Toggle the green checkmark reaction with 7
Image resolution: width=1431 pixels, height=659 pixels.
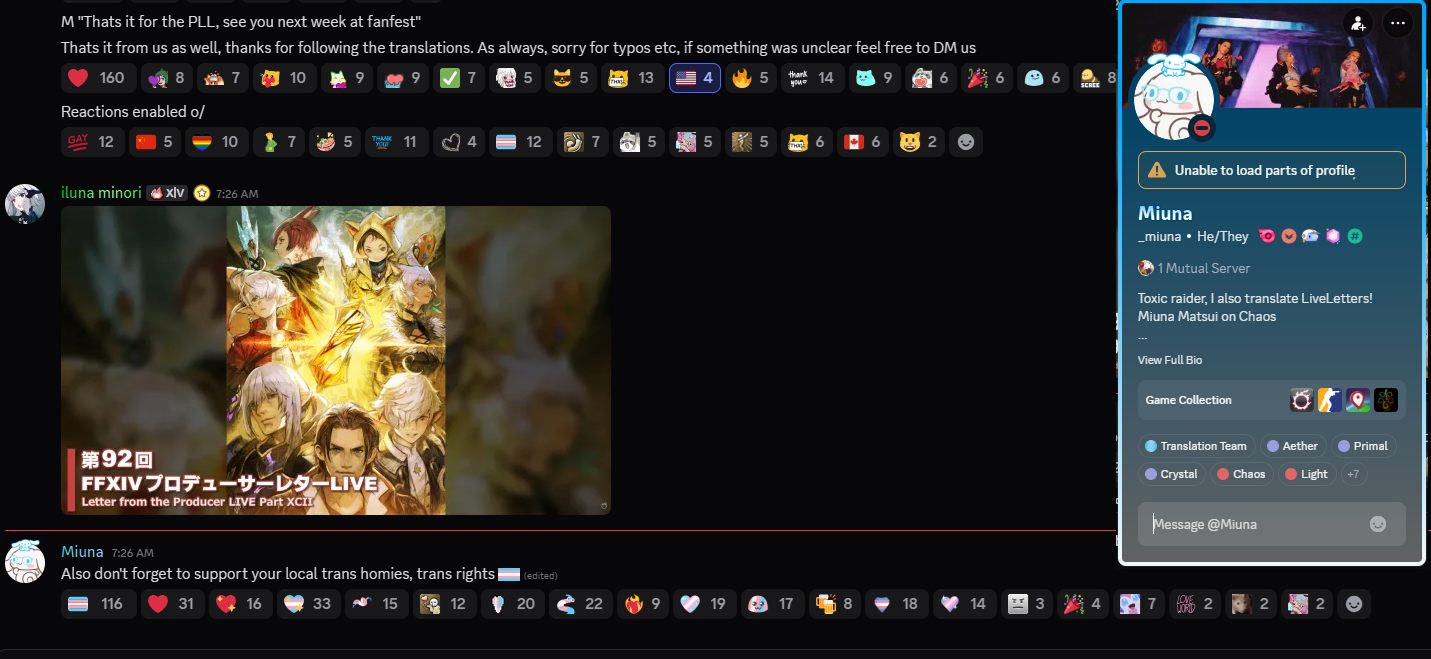[x=461, y=78]
